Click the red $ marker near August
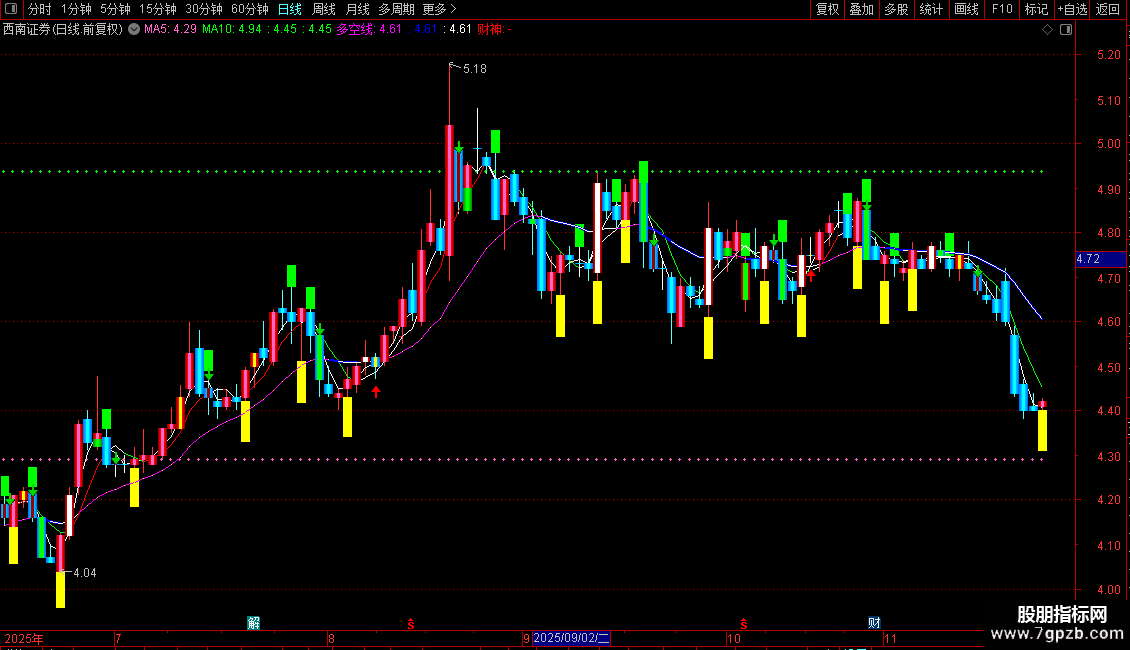The height and width of the screenshot is (650, 1130). [x=411, y=624]
